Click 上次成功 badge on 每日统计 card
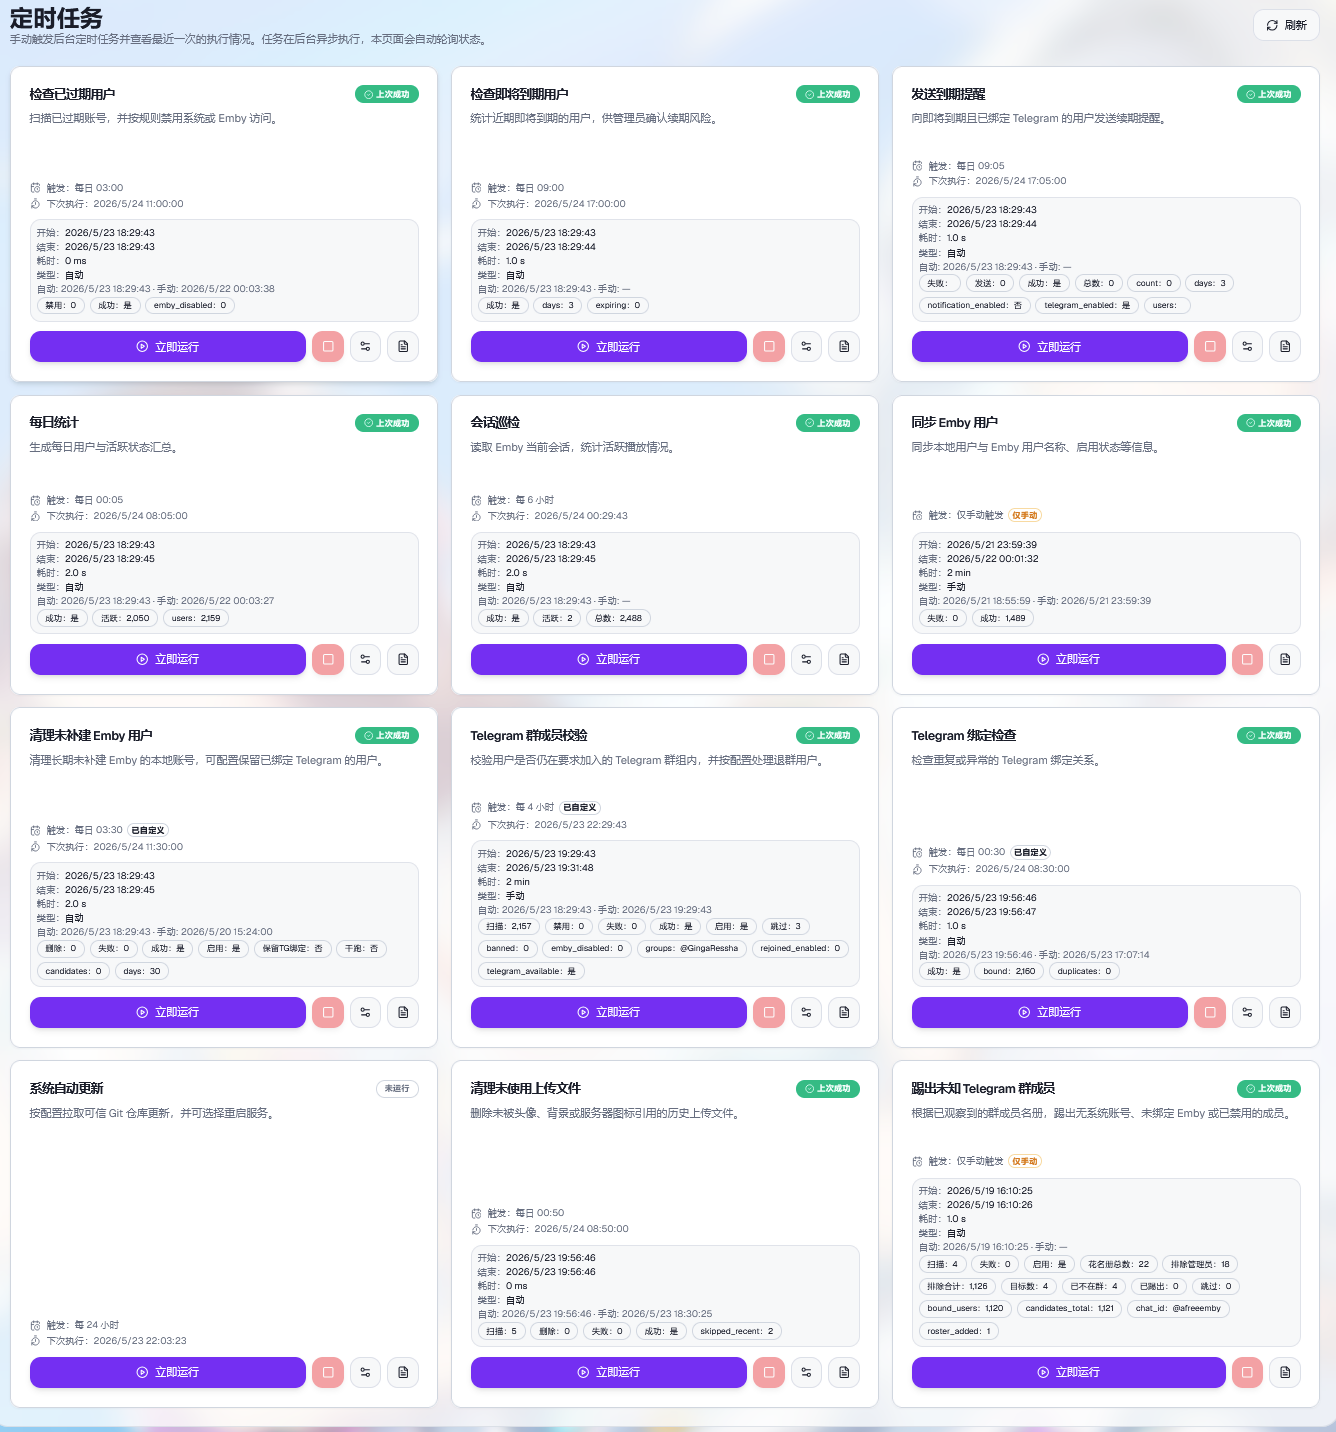The width and height of the screenshot is (1336, 1432). point(387,423)
